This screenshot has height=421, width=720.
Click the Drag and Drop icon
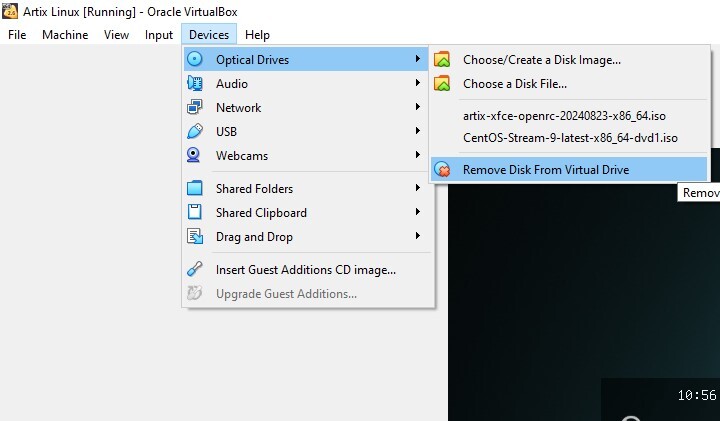click(x=195, y=236)
